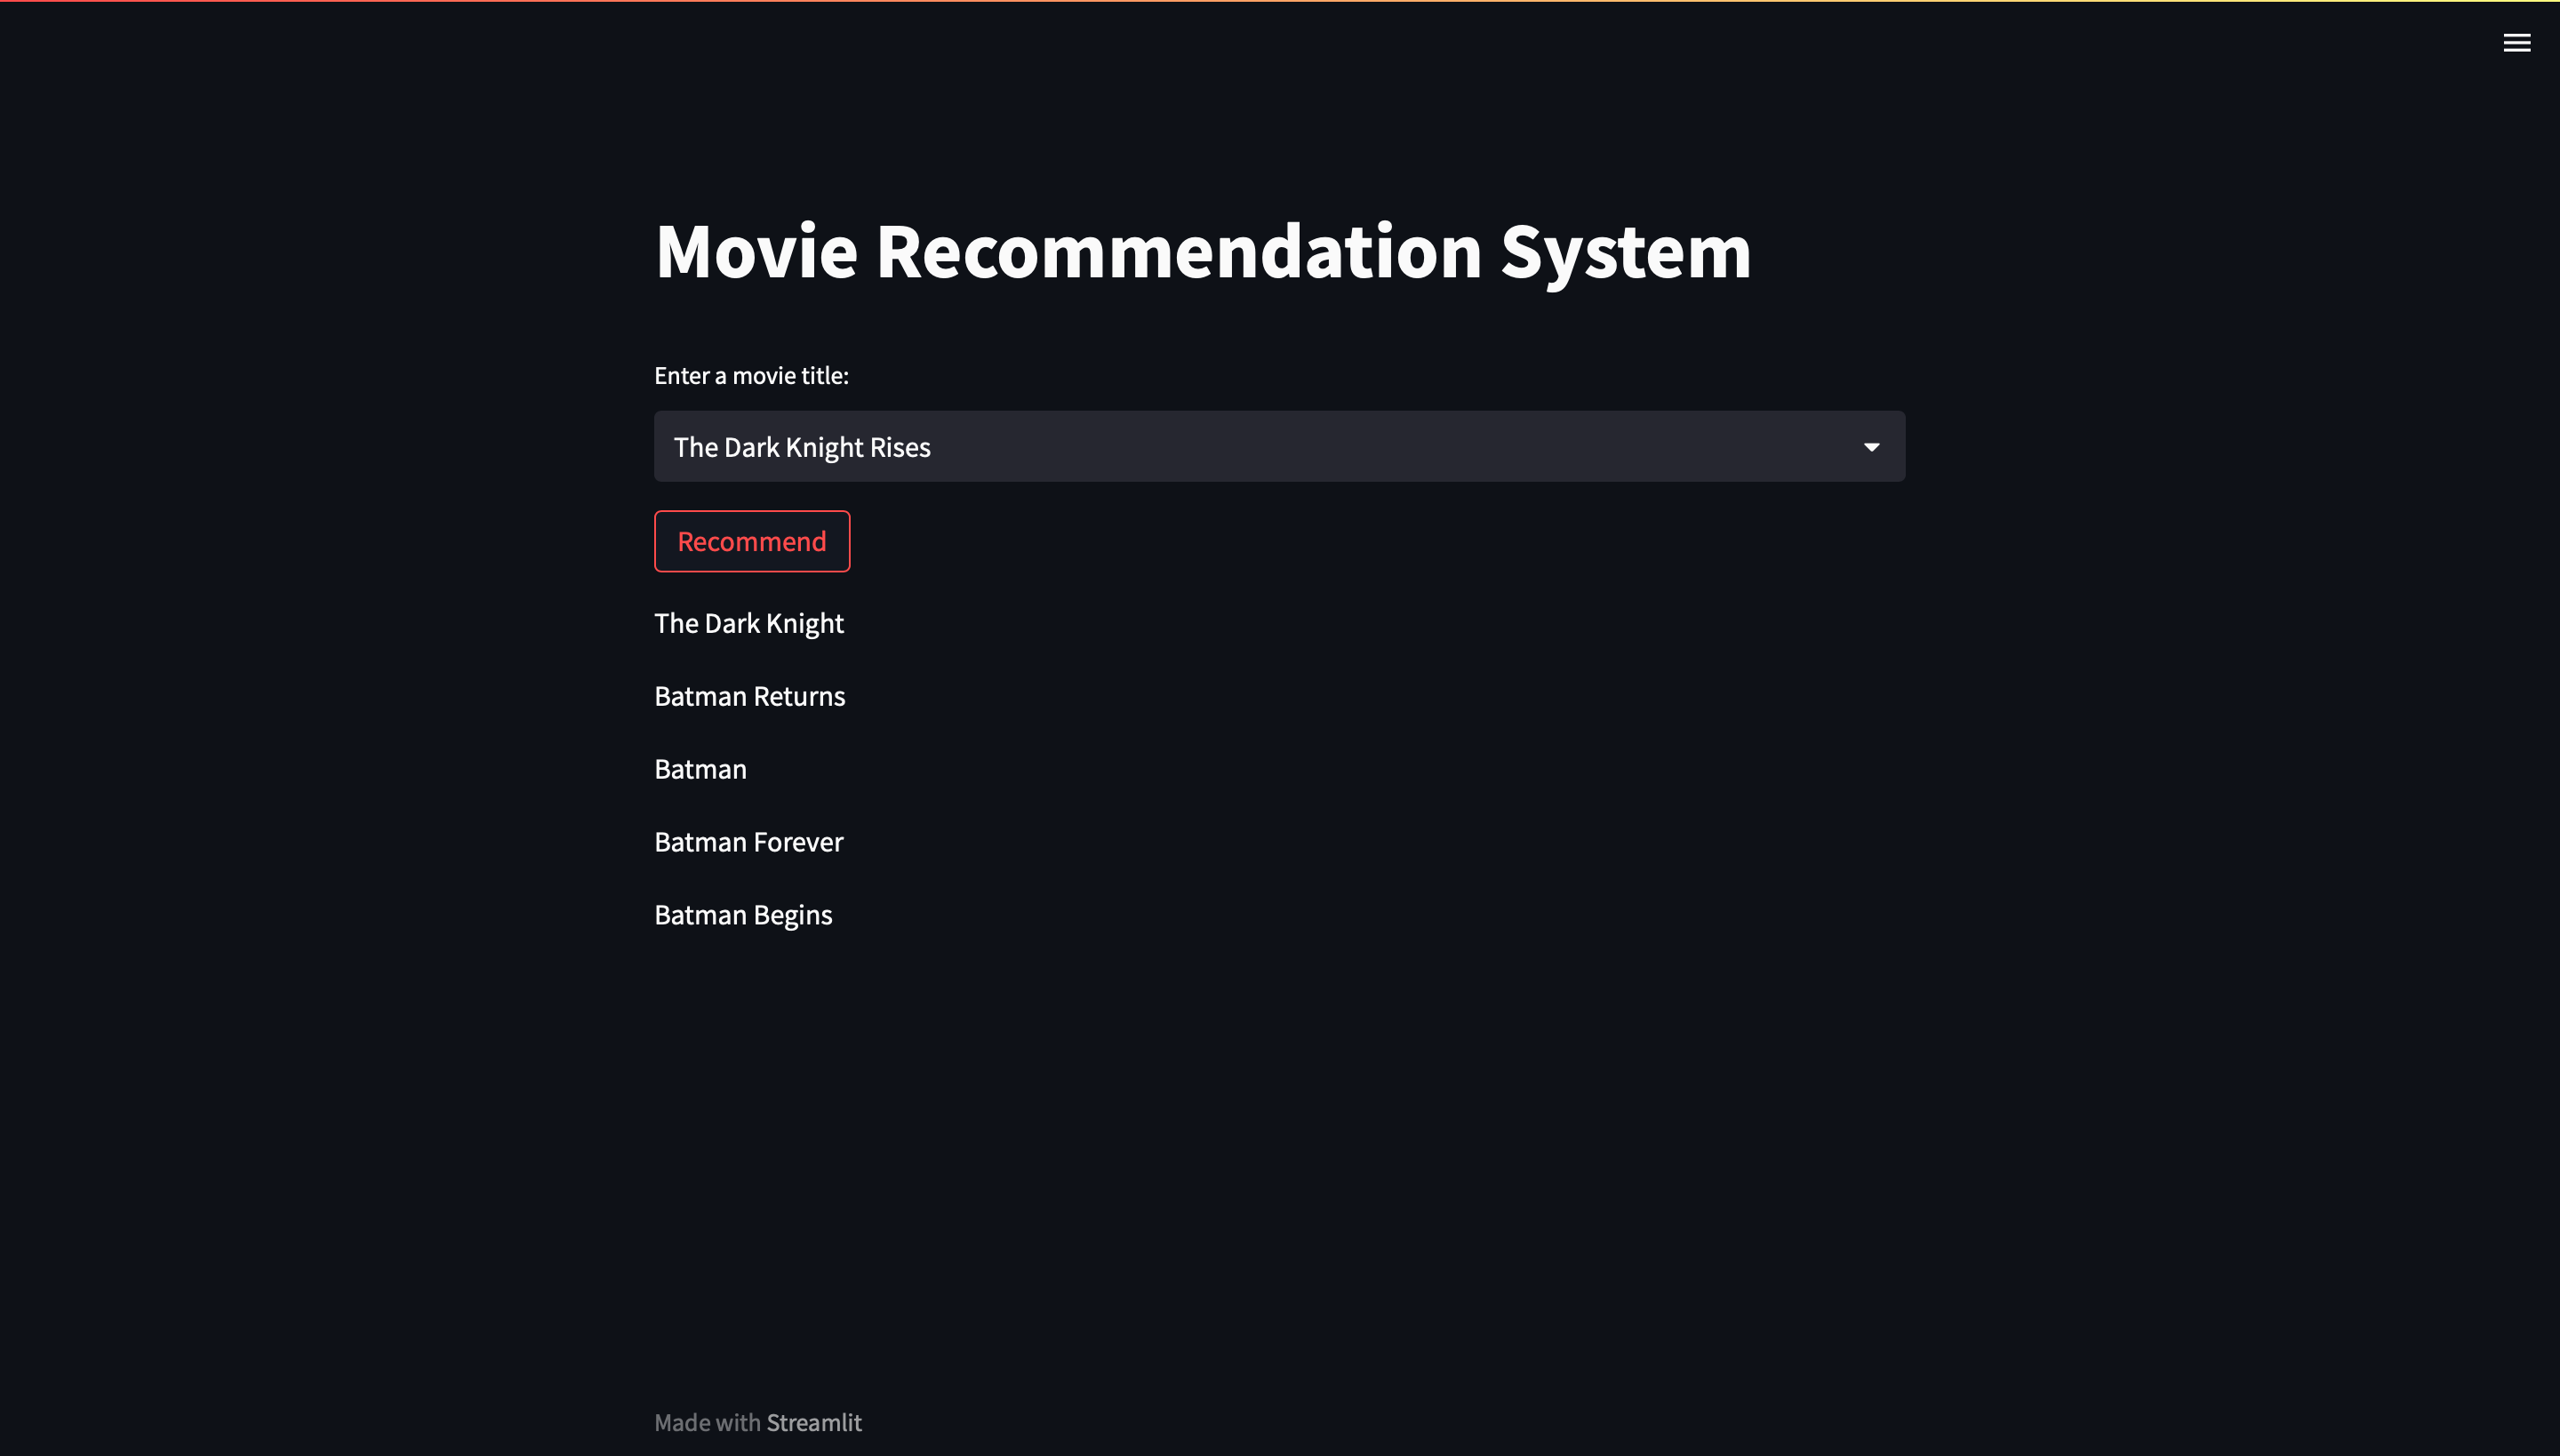The width and height of the screenshot is (2560, 1456).
Task: Select 'The Dark Knight' recommendation
Action: 749,622
